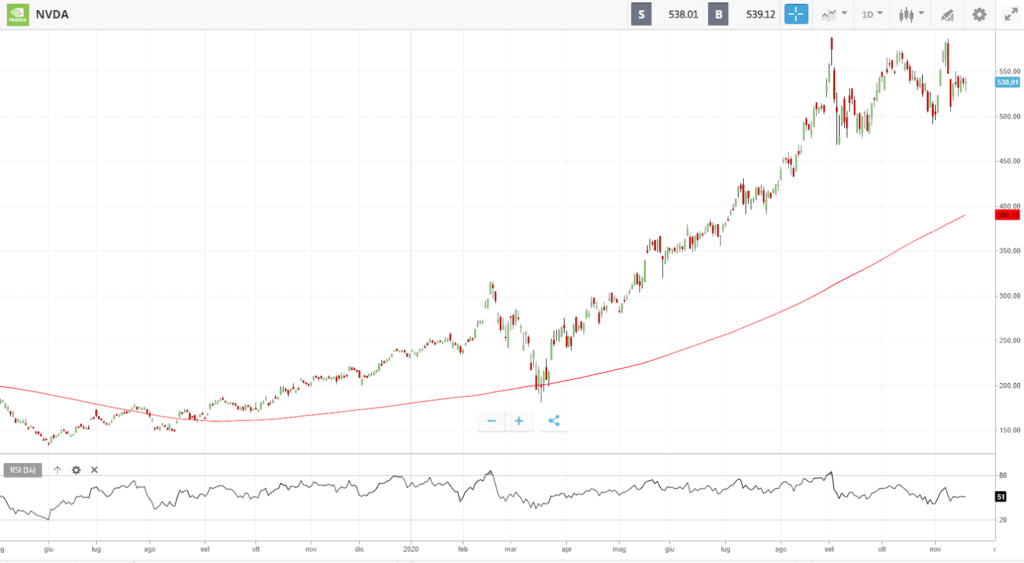The width and height of the screenshot is (1024, 563).
Task: Click the red moving average value tag
Action: tap(1008, 216)
